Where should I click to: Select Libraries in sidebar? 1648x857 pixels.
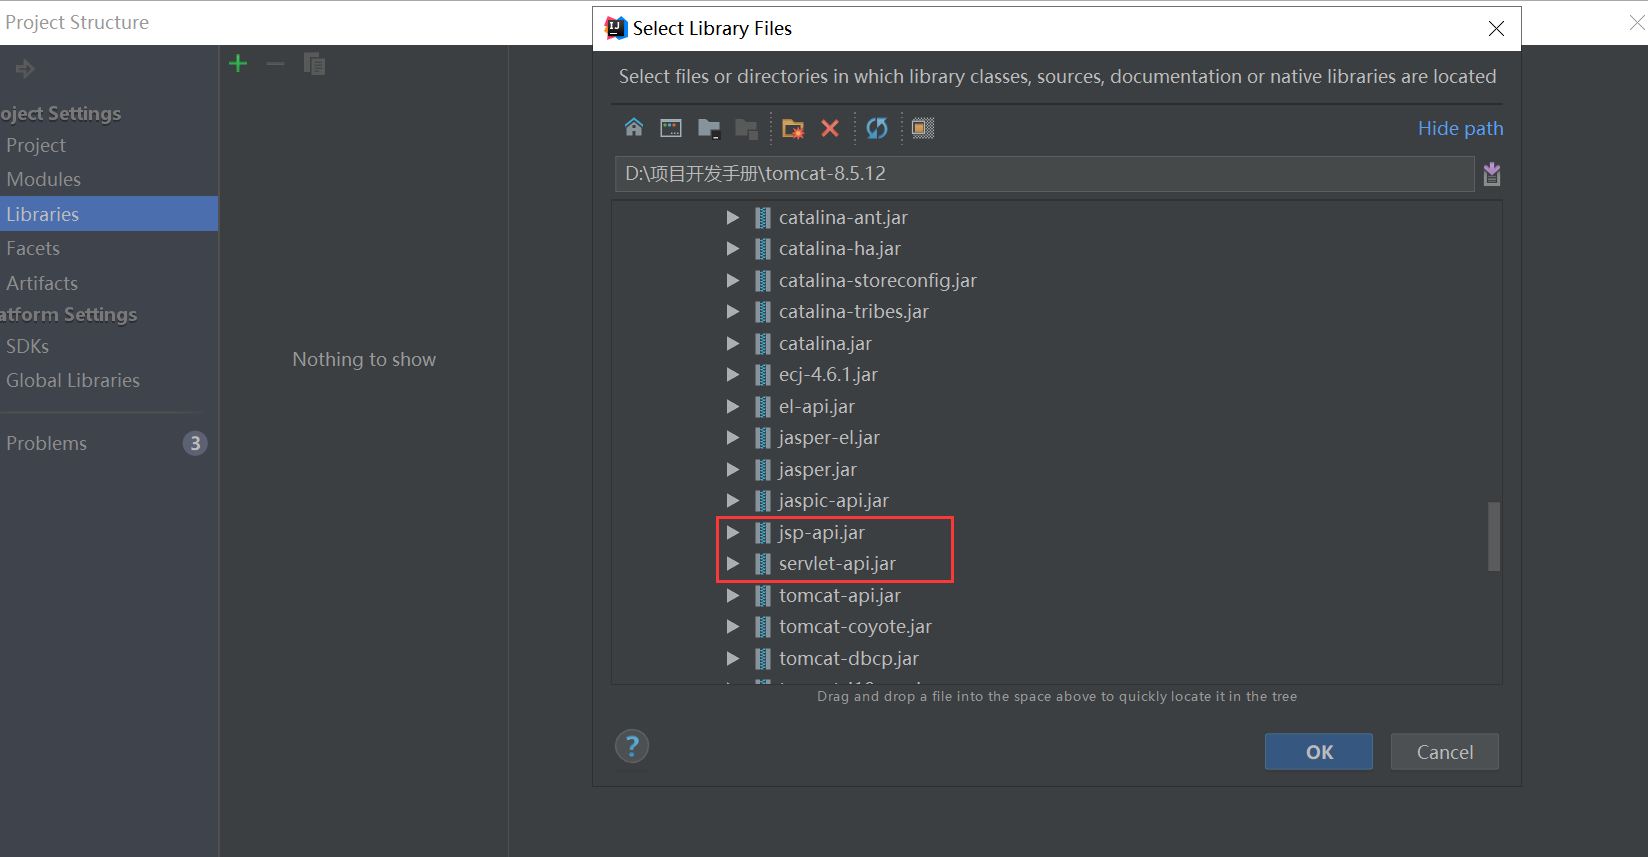pos(109,214)
